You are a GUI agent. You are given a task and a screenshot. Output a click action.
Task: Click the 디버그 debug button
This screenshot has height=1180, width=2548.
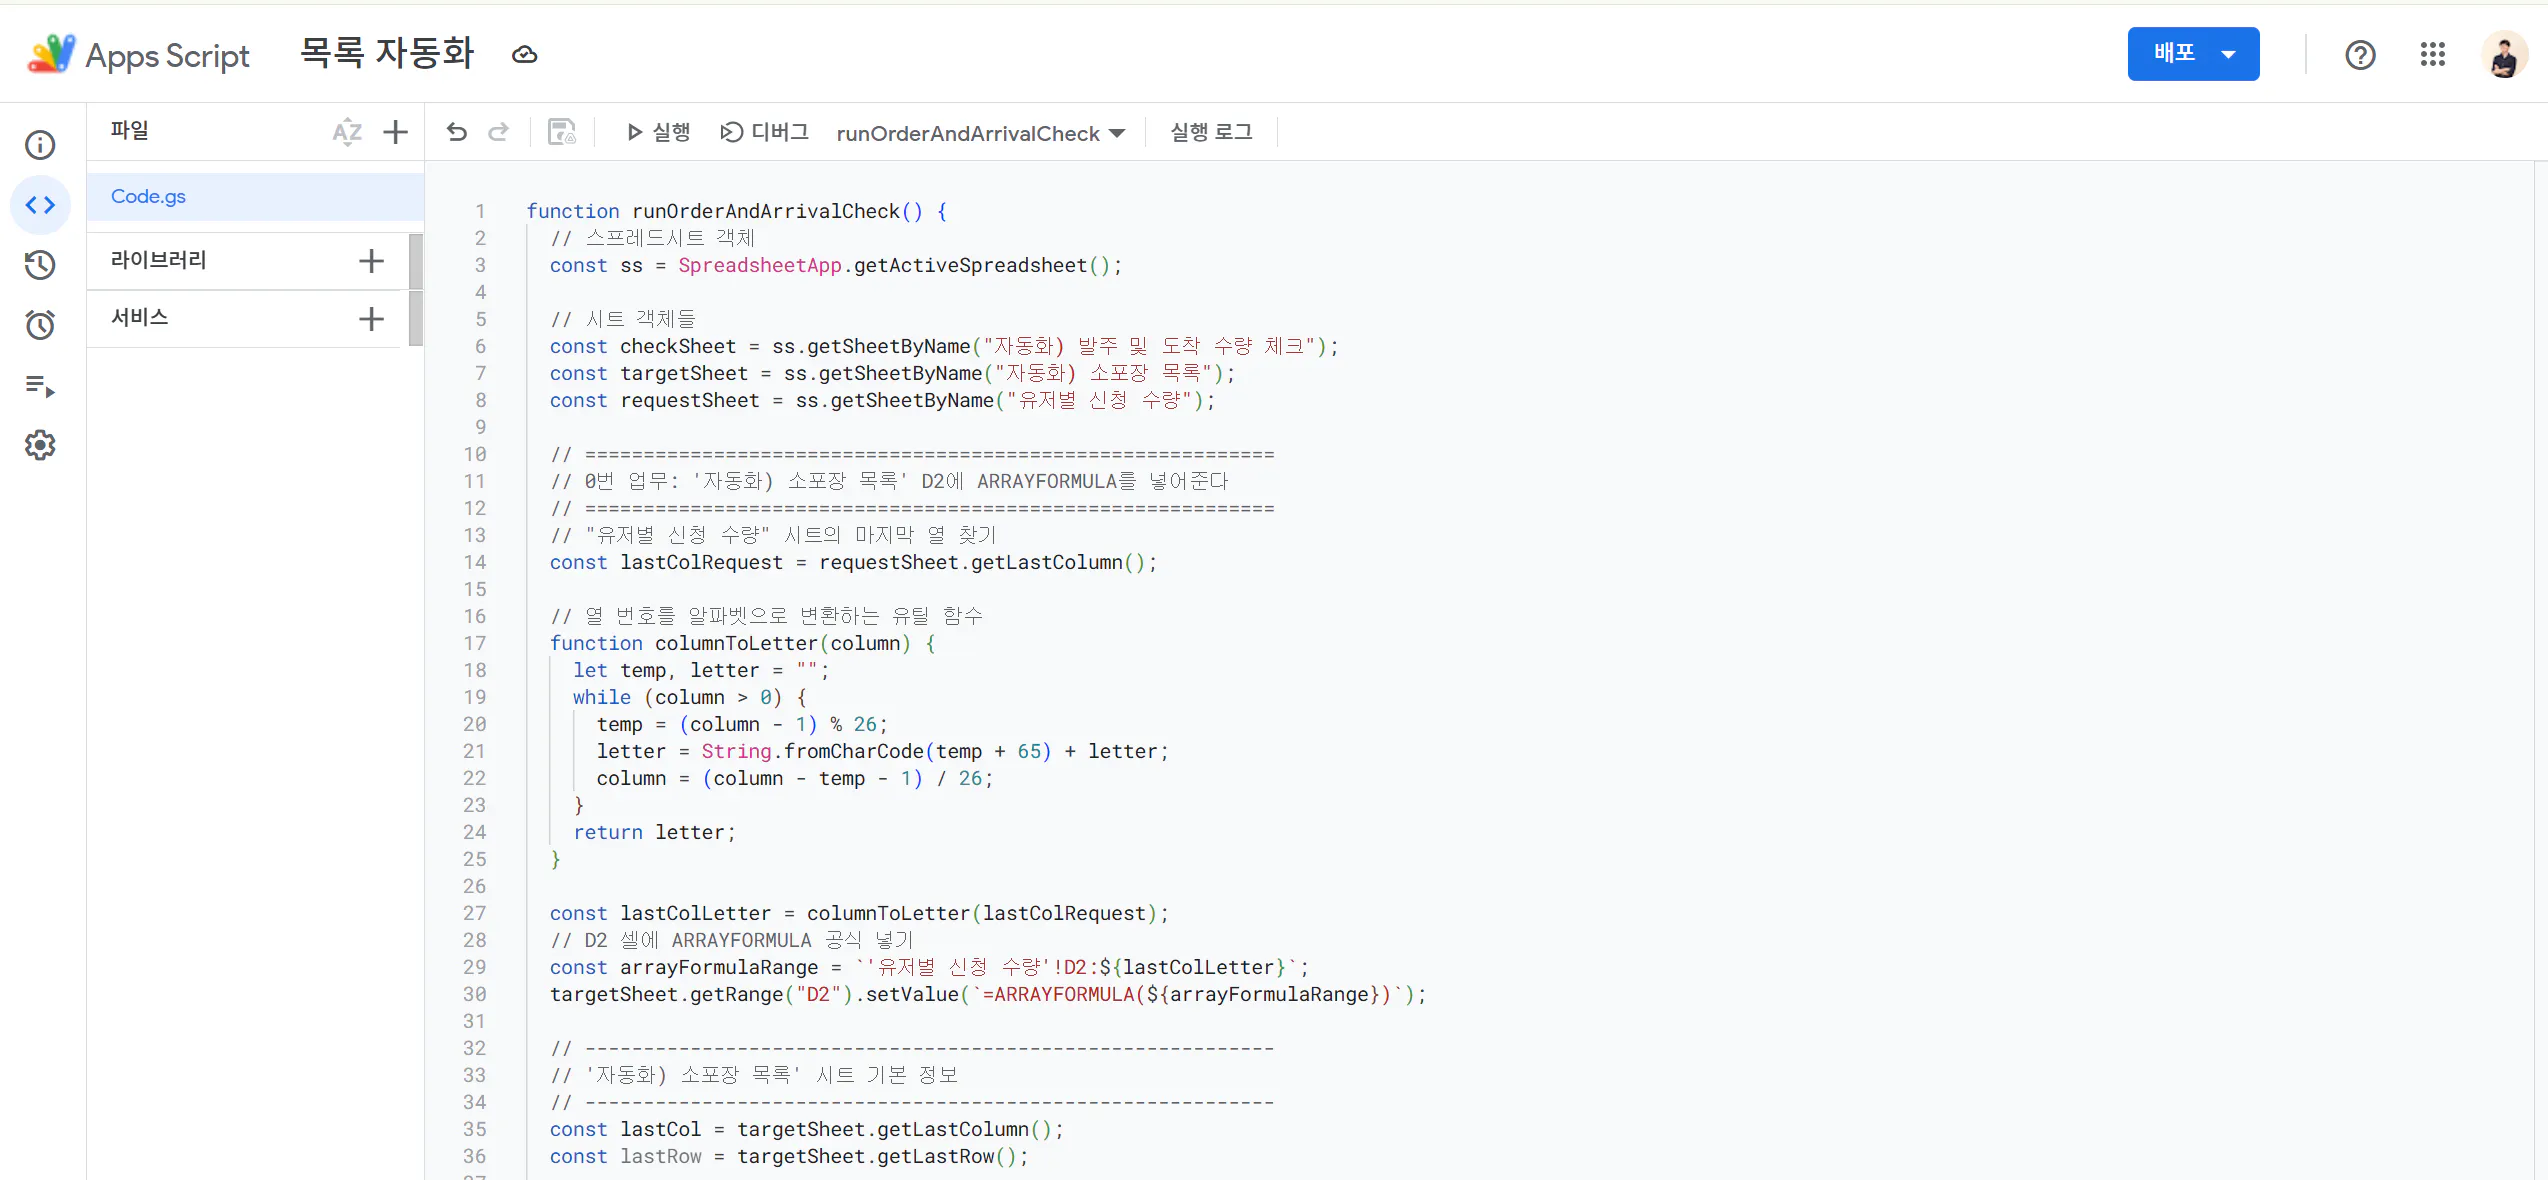pos(765,132)
